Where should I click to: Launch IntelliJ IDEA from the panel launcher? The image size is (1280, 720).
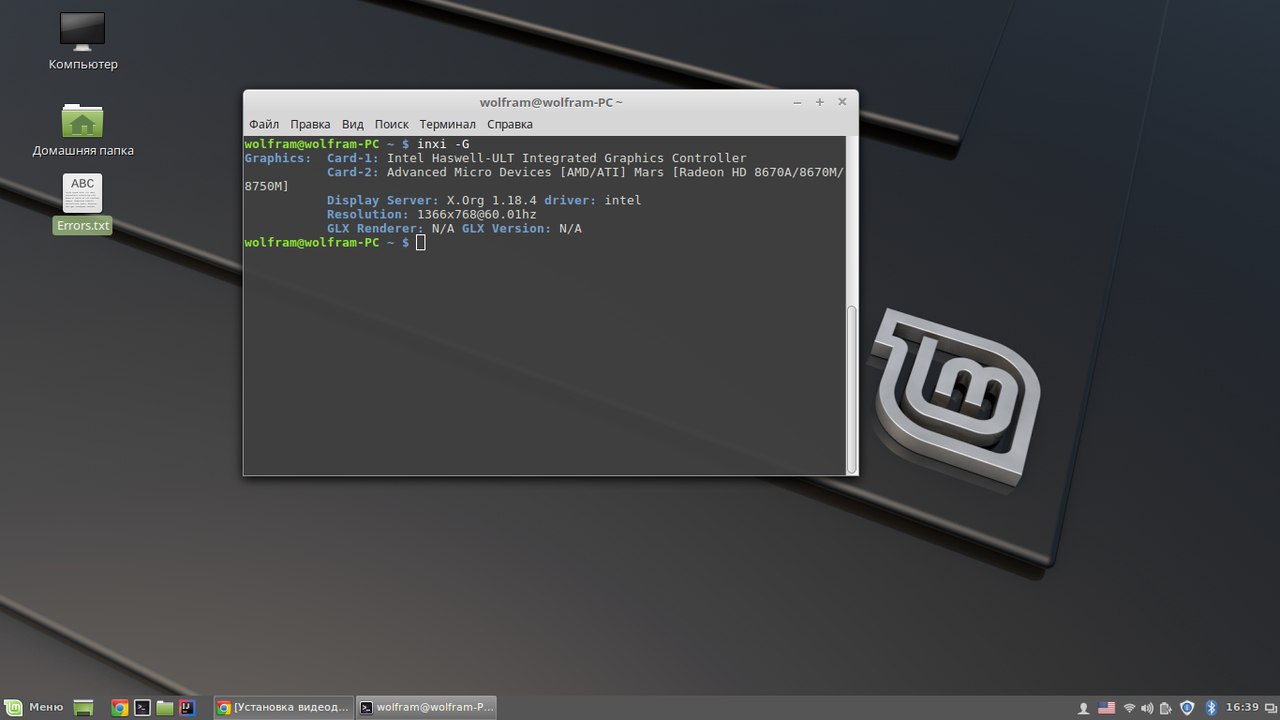pyautogui.click(x=187, y=708)
